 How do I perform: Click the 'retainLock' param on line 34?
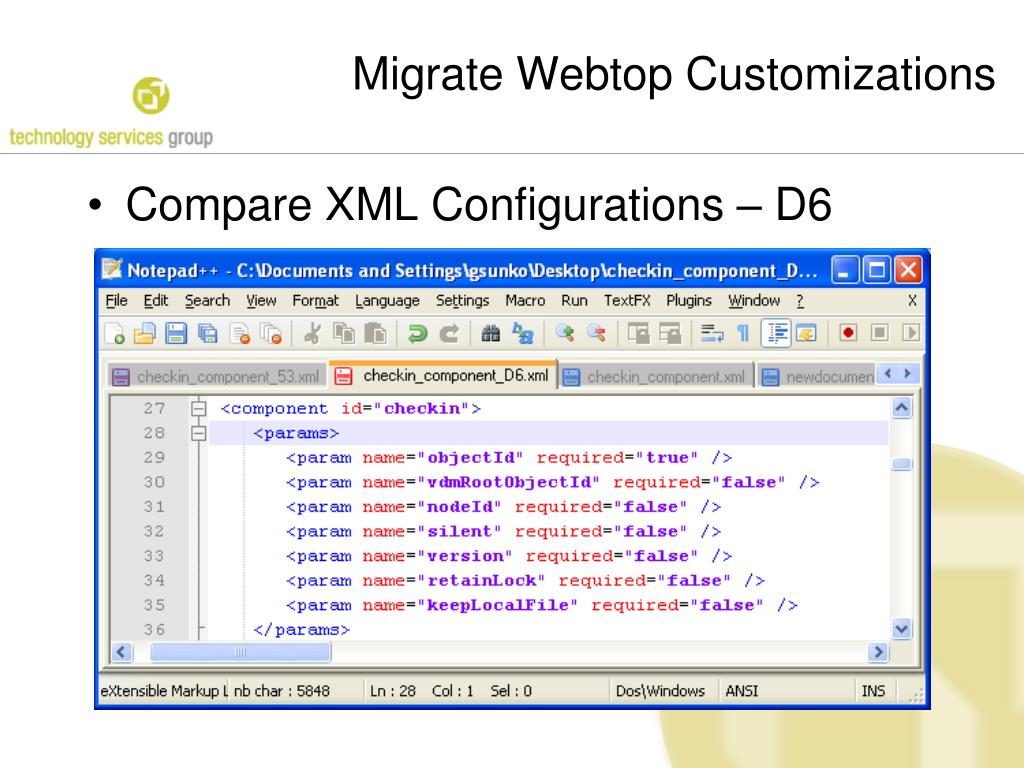click(525, 581)
